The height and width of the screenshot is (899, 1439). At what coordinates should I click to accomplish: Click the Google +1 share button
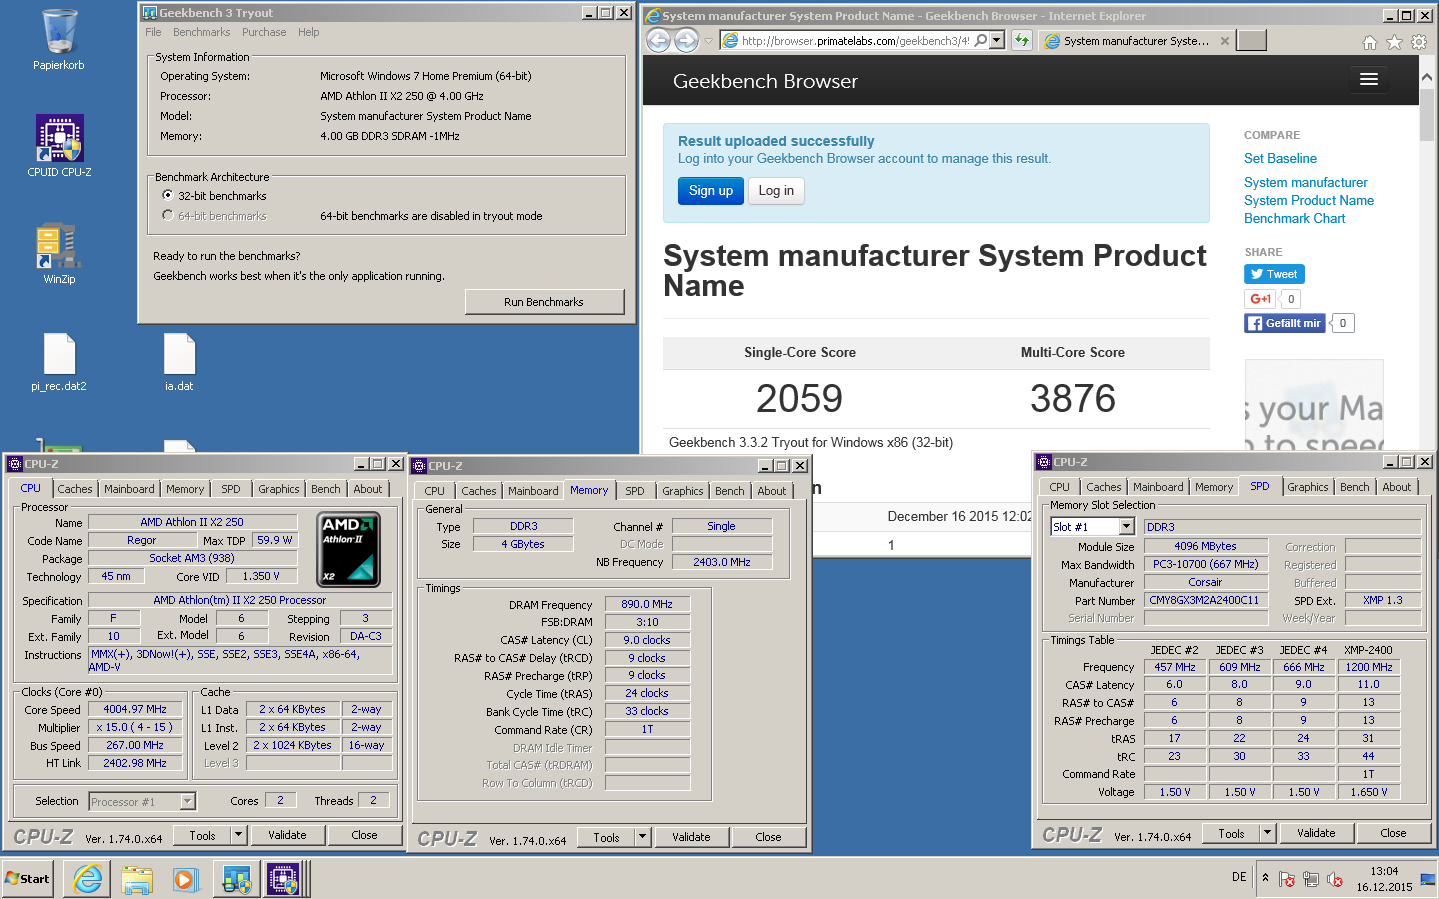1259,299
